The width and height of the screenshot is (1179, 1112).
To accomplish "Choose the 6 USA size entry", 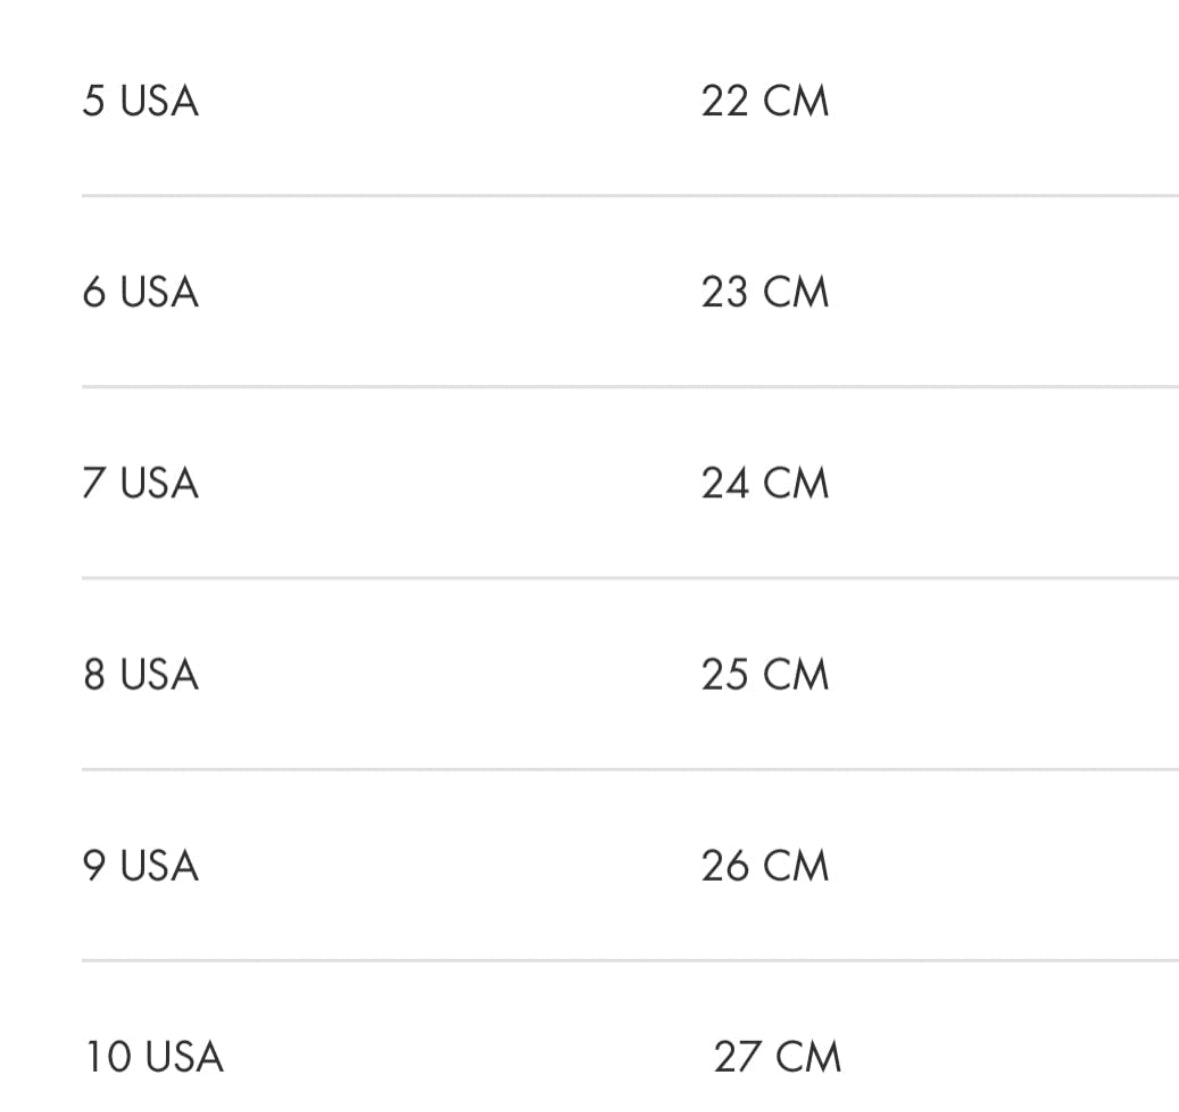I will [141, 292].
